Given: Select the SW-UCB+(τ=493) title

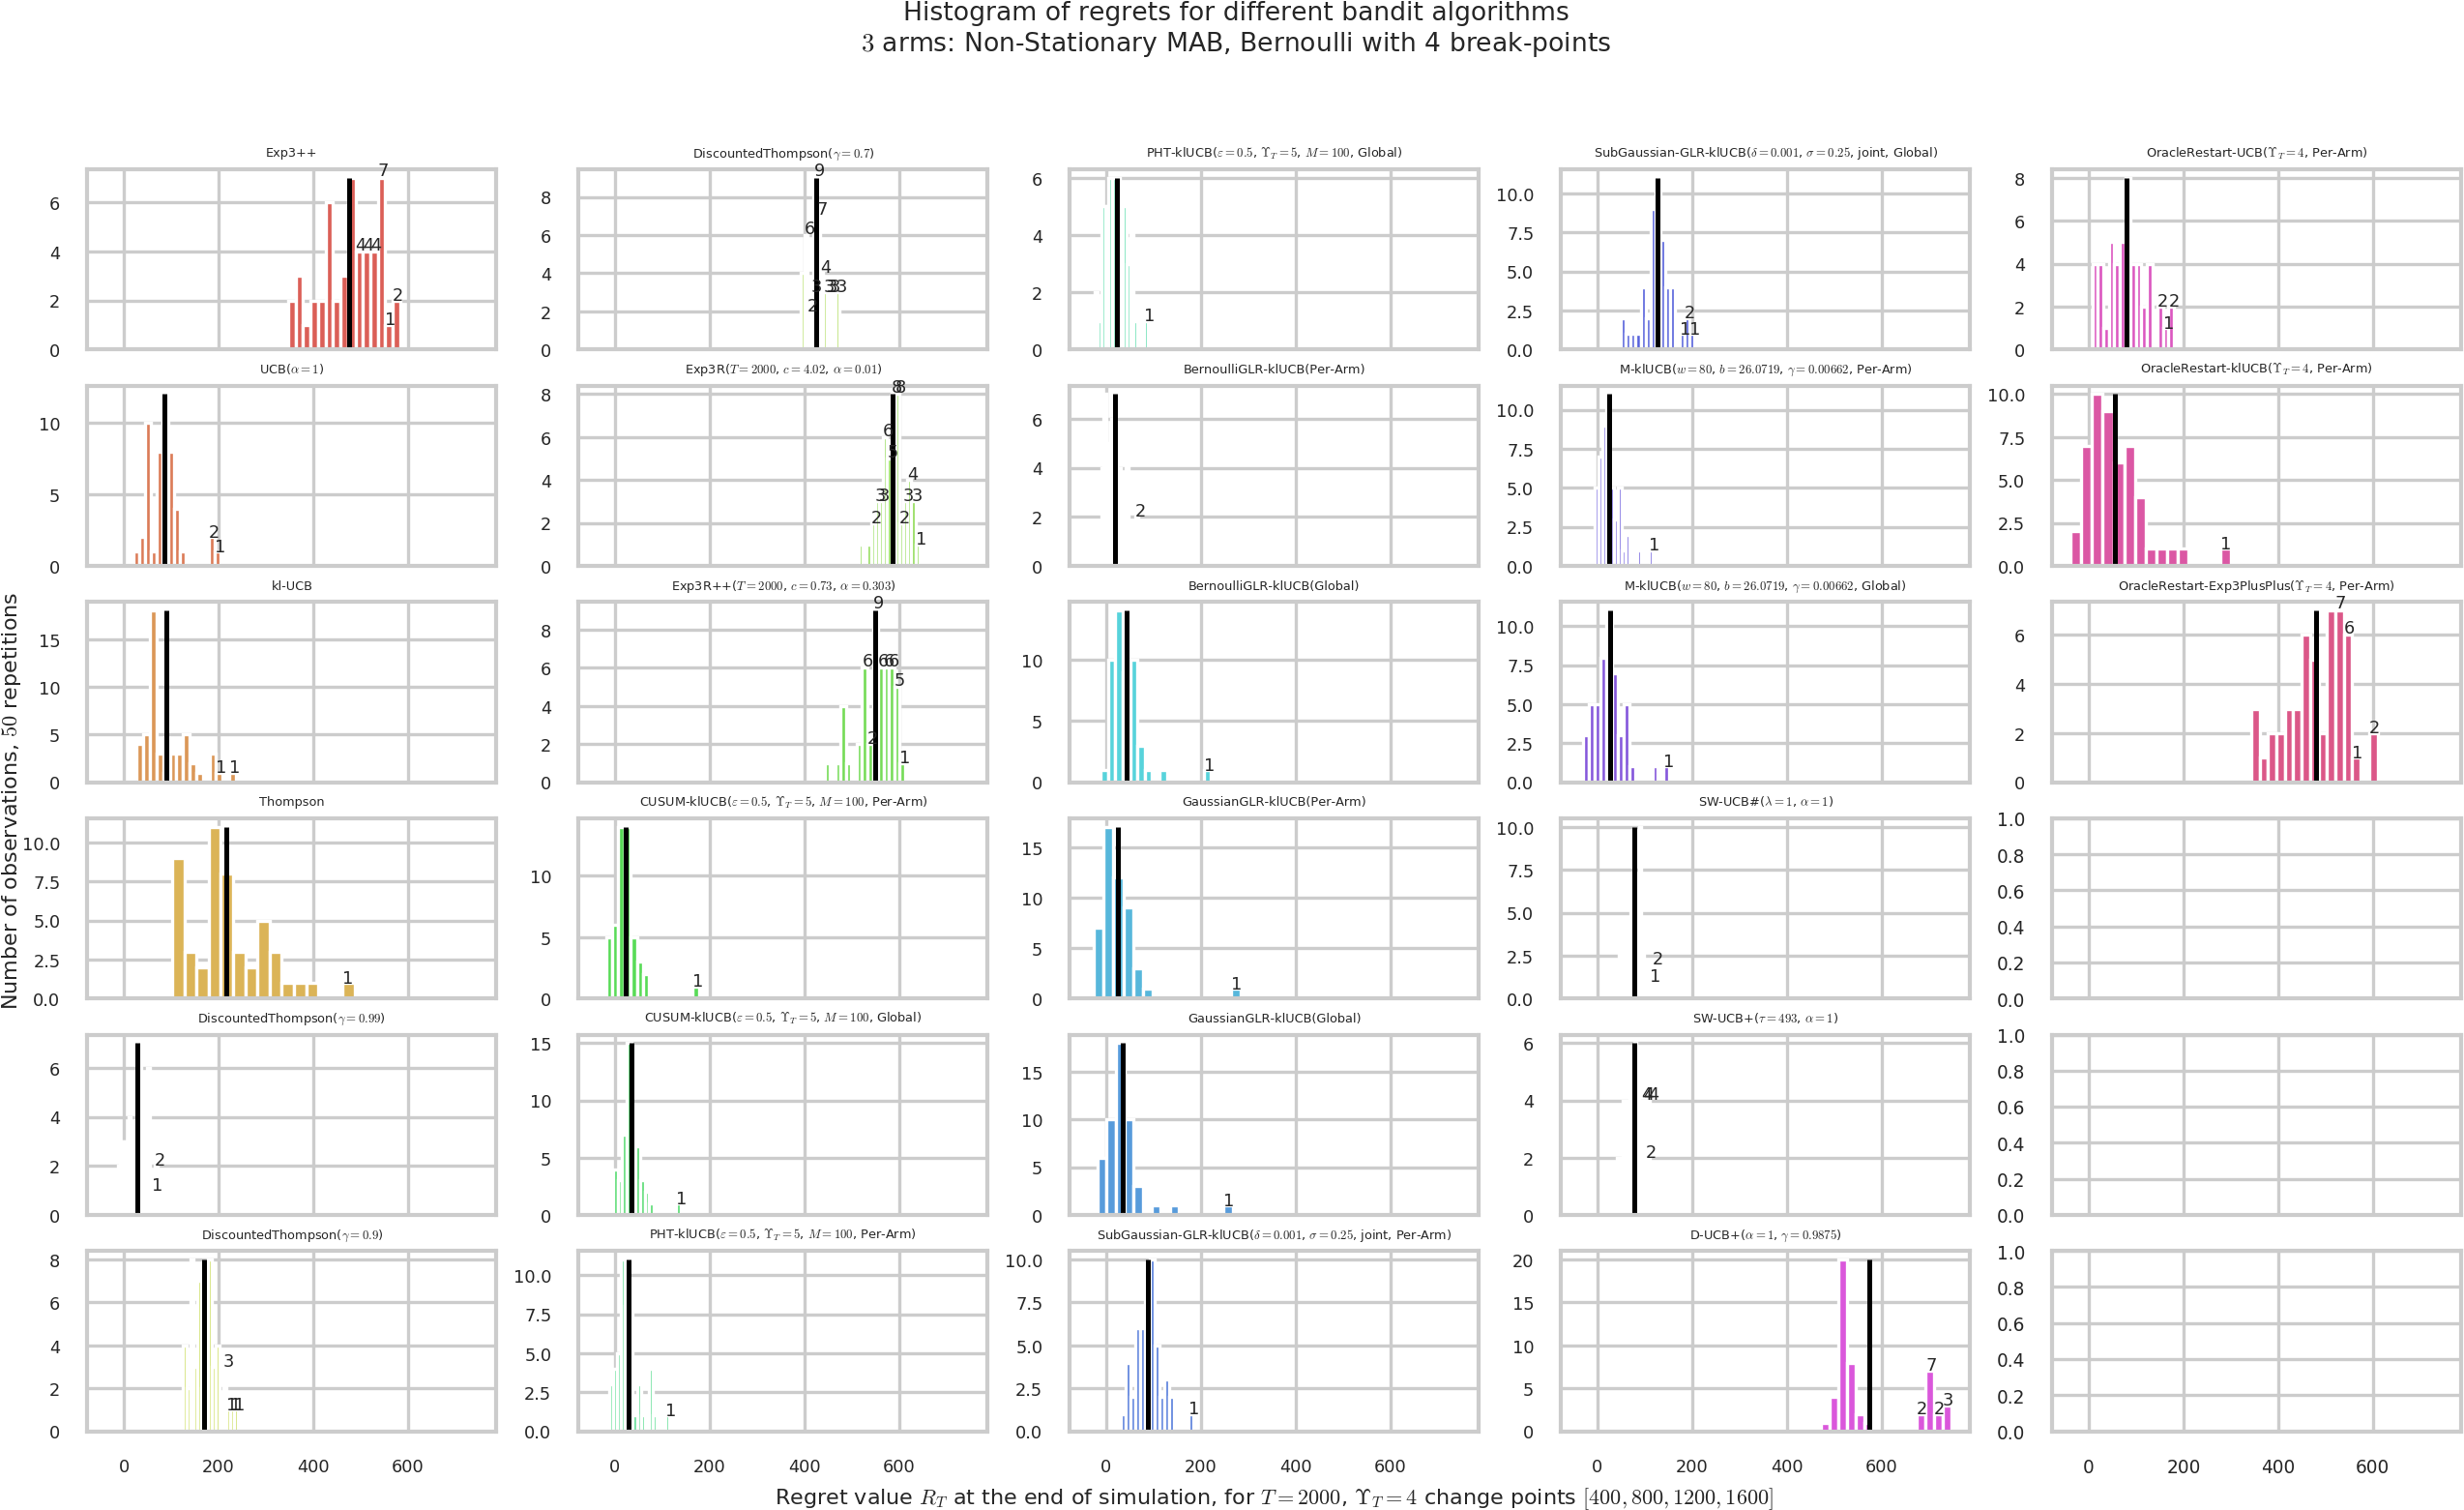Looking at the screenshot, I should point(1766,1018).
